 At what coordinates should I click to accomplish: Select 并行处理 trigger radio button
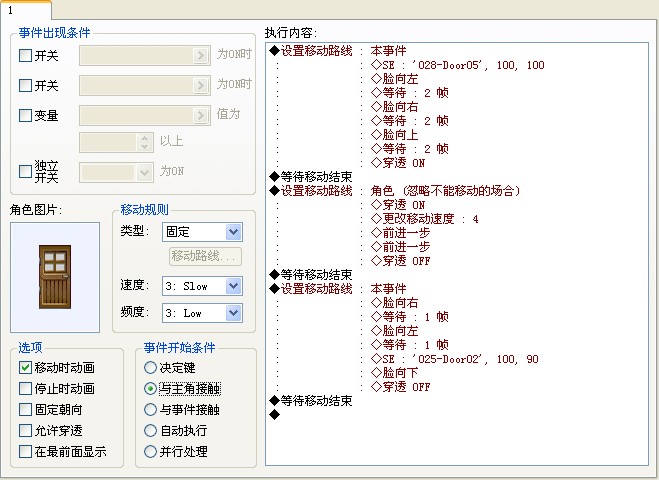point(150,451)
